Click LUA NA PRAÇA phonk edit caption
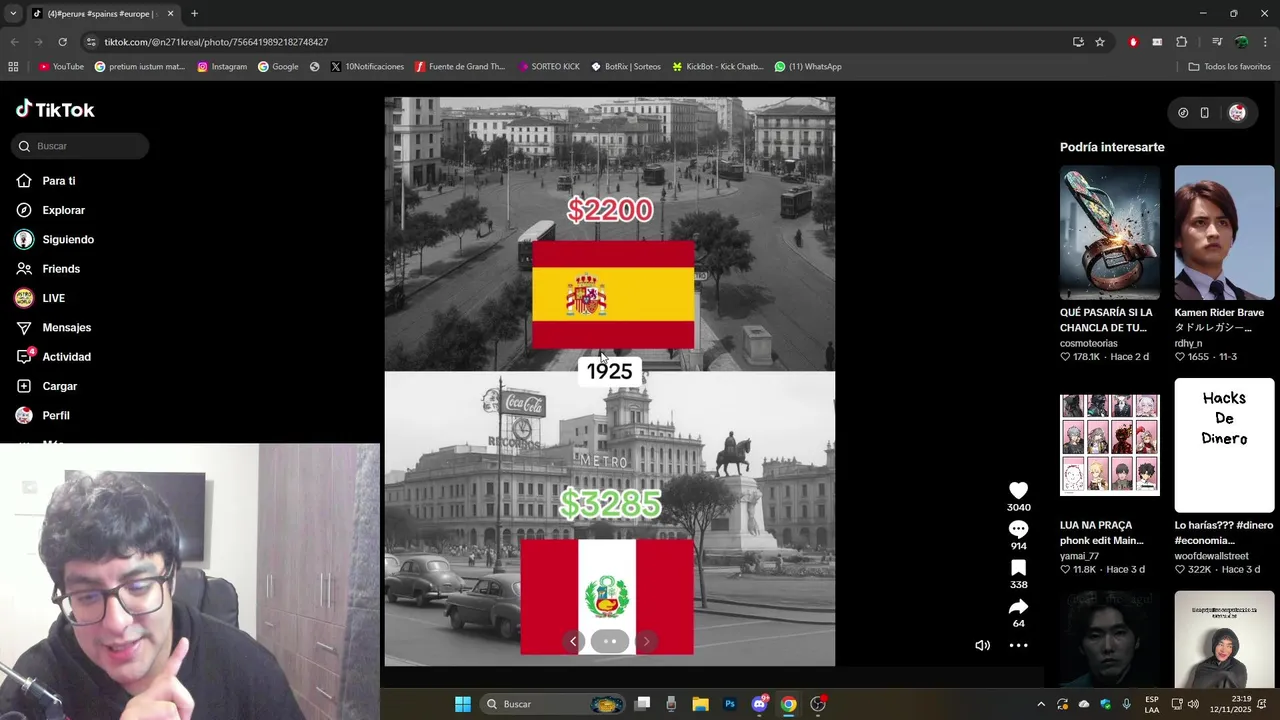The image size is (1280, 720). (x=1102, y=533)
